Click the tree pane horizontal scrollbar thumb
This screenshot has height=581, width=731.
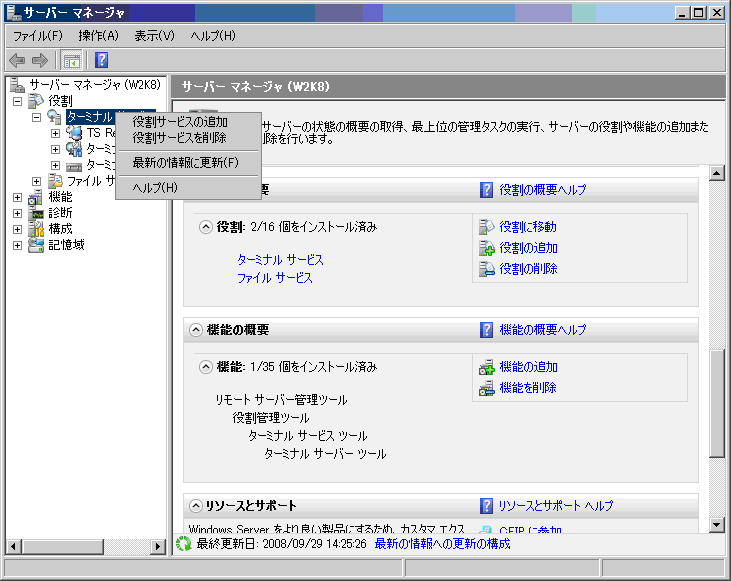pos(62,546)
